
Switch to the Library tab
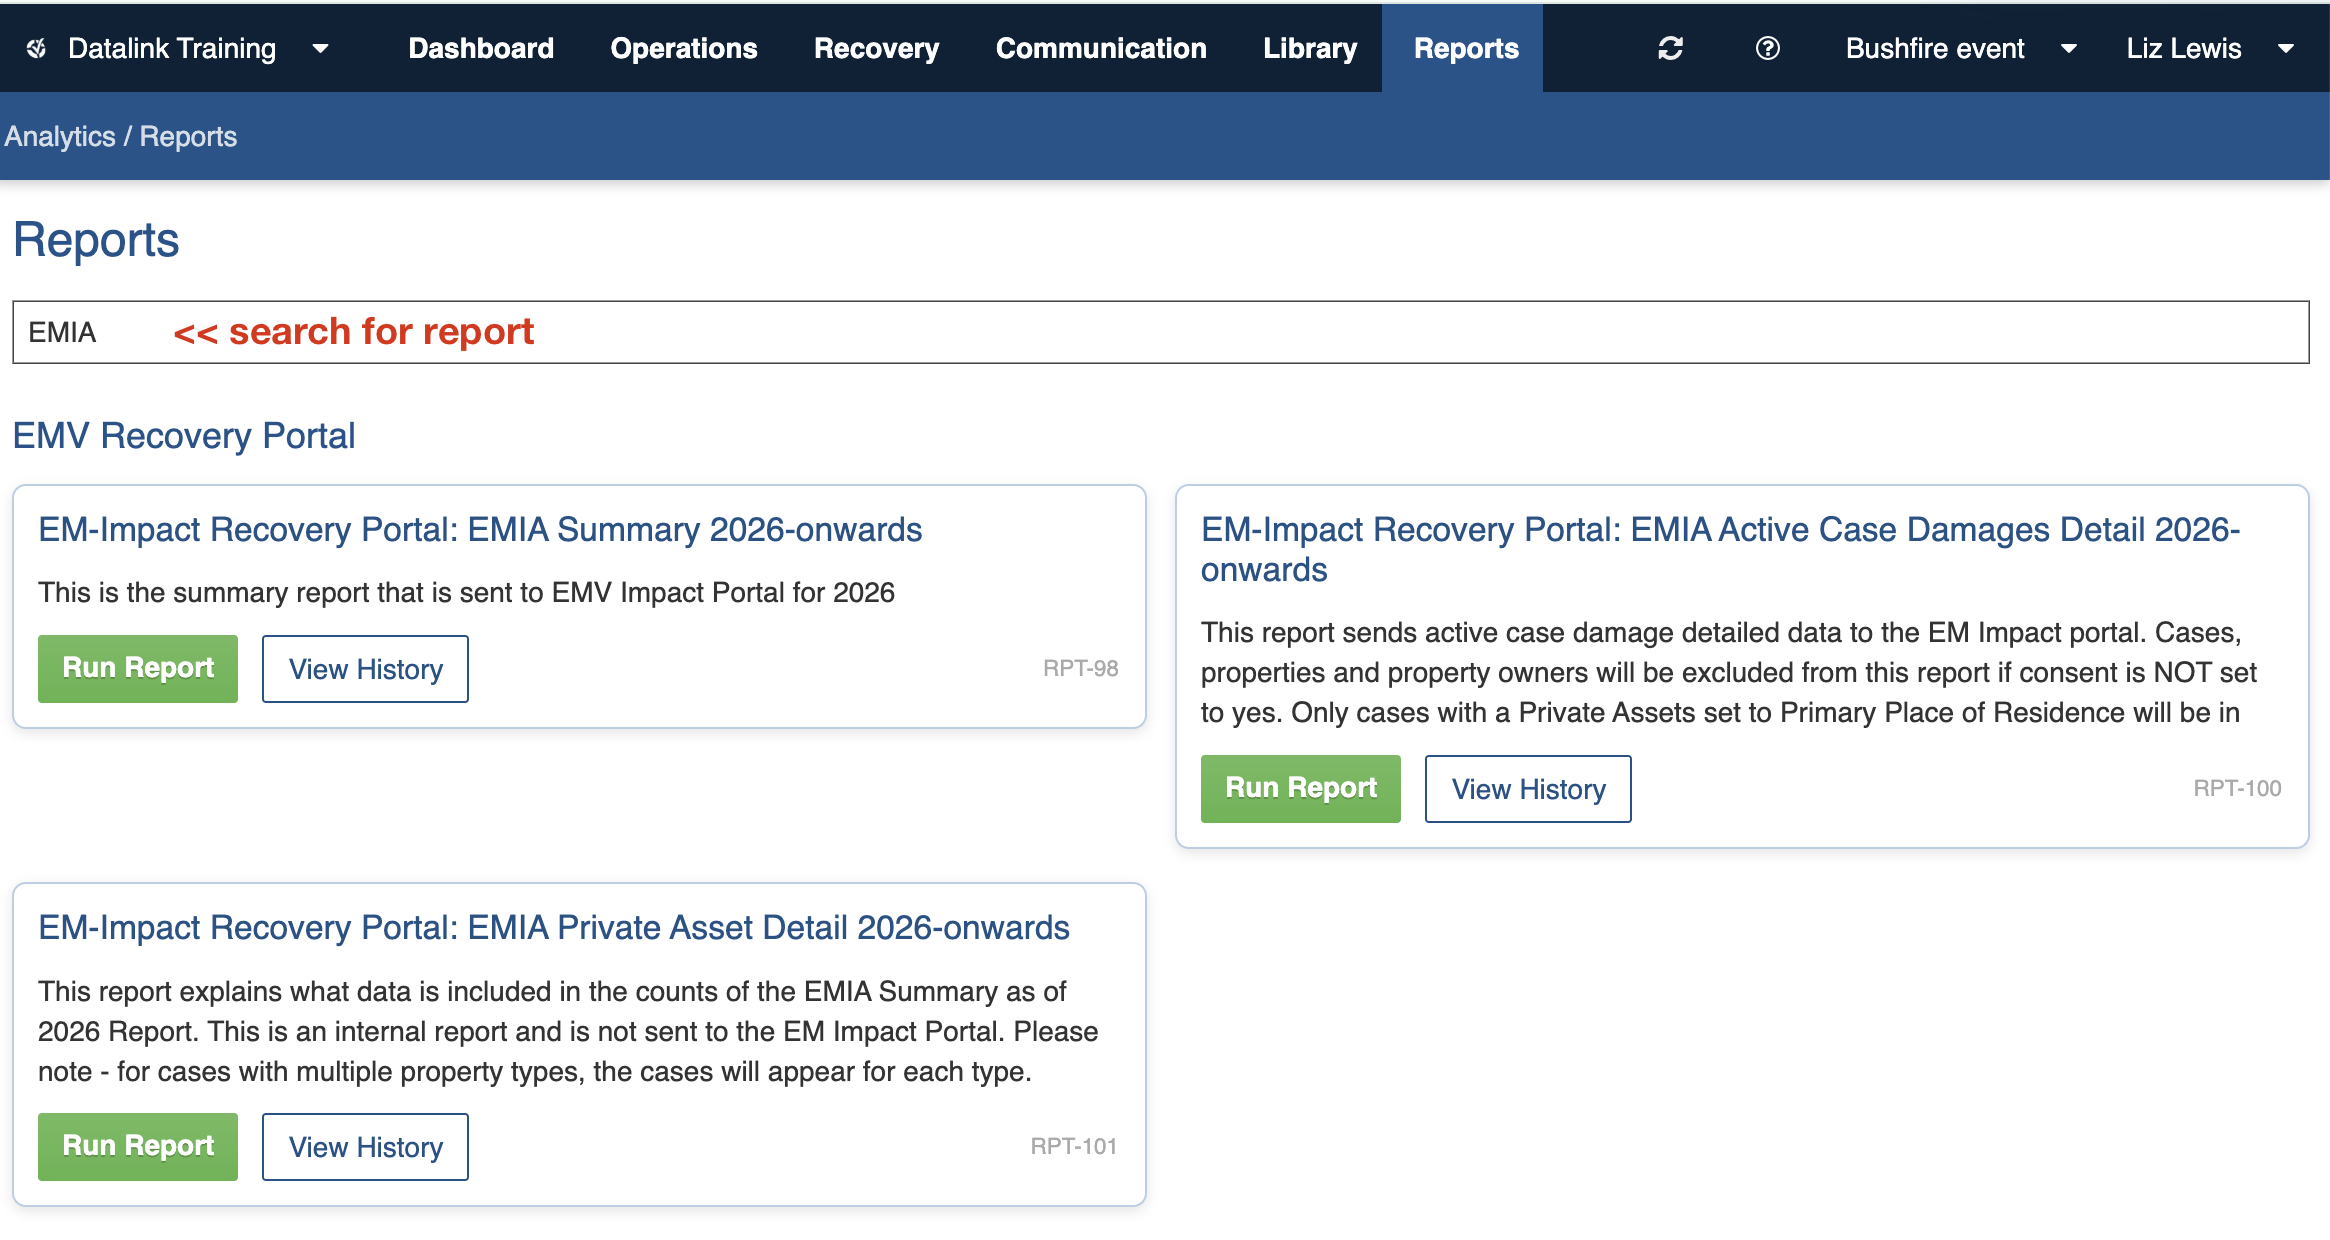tap(1310, 48)
